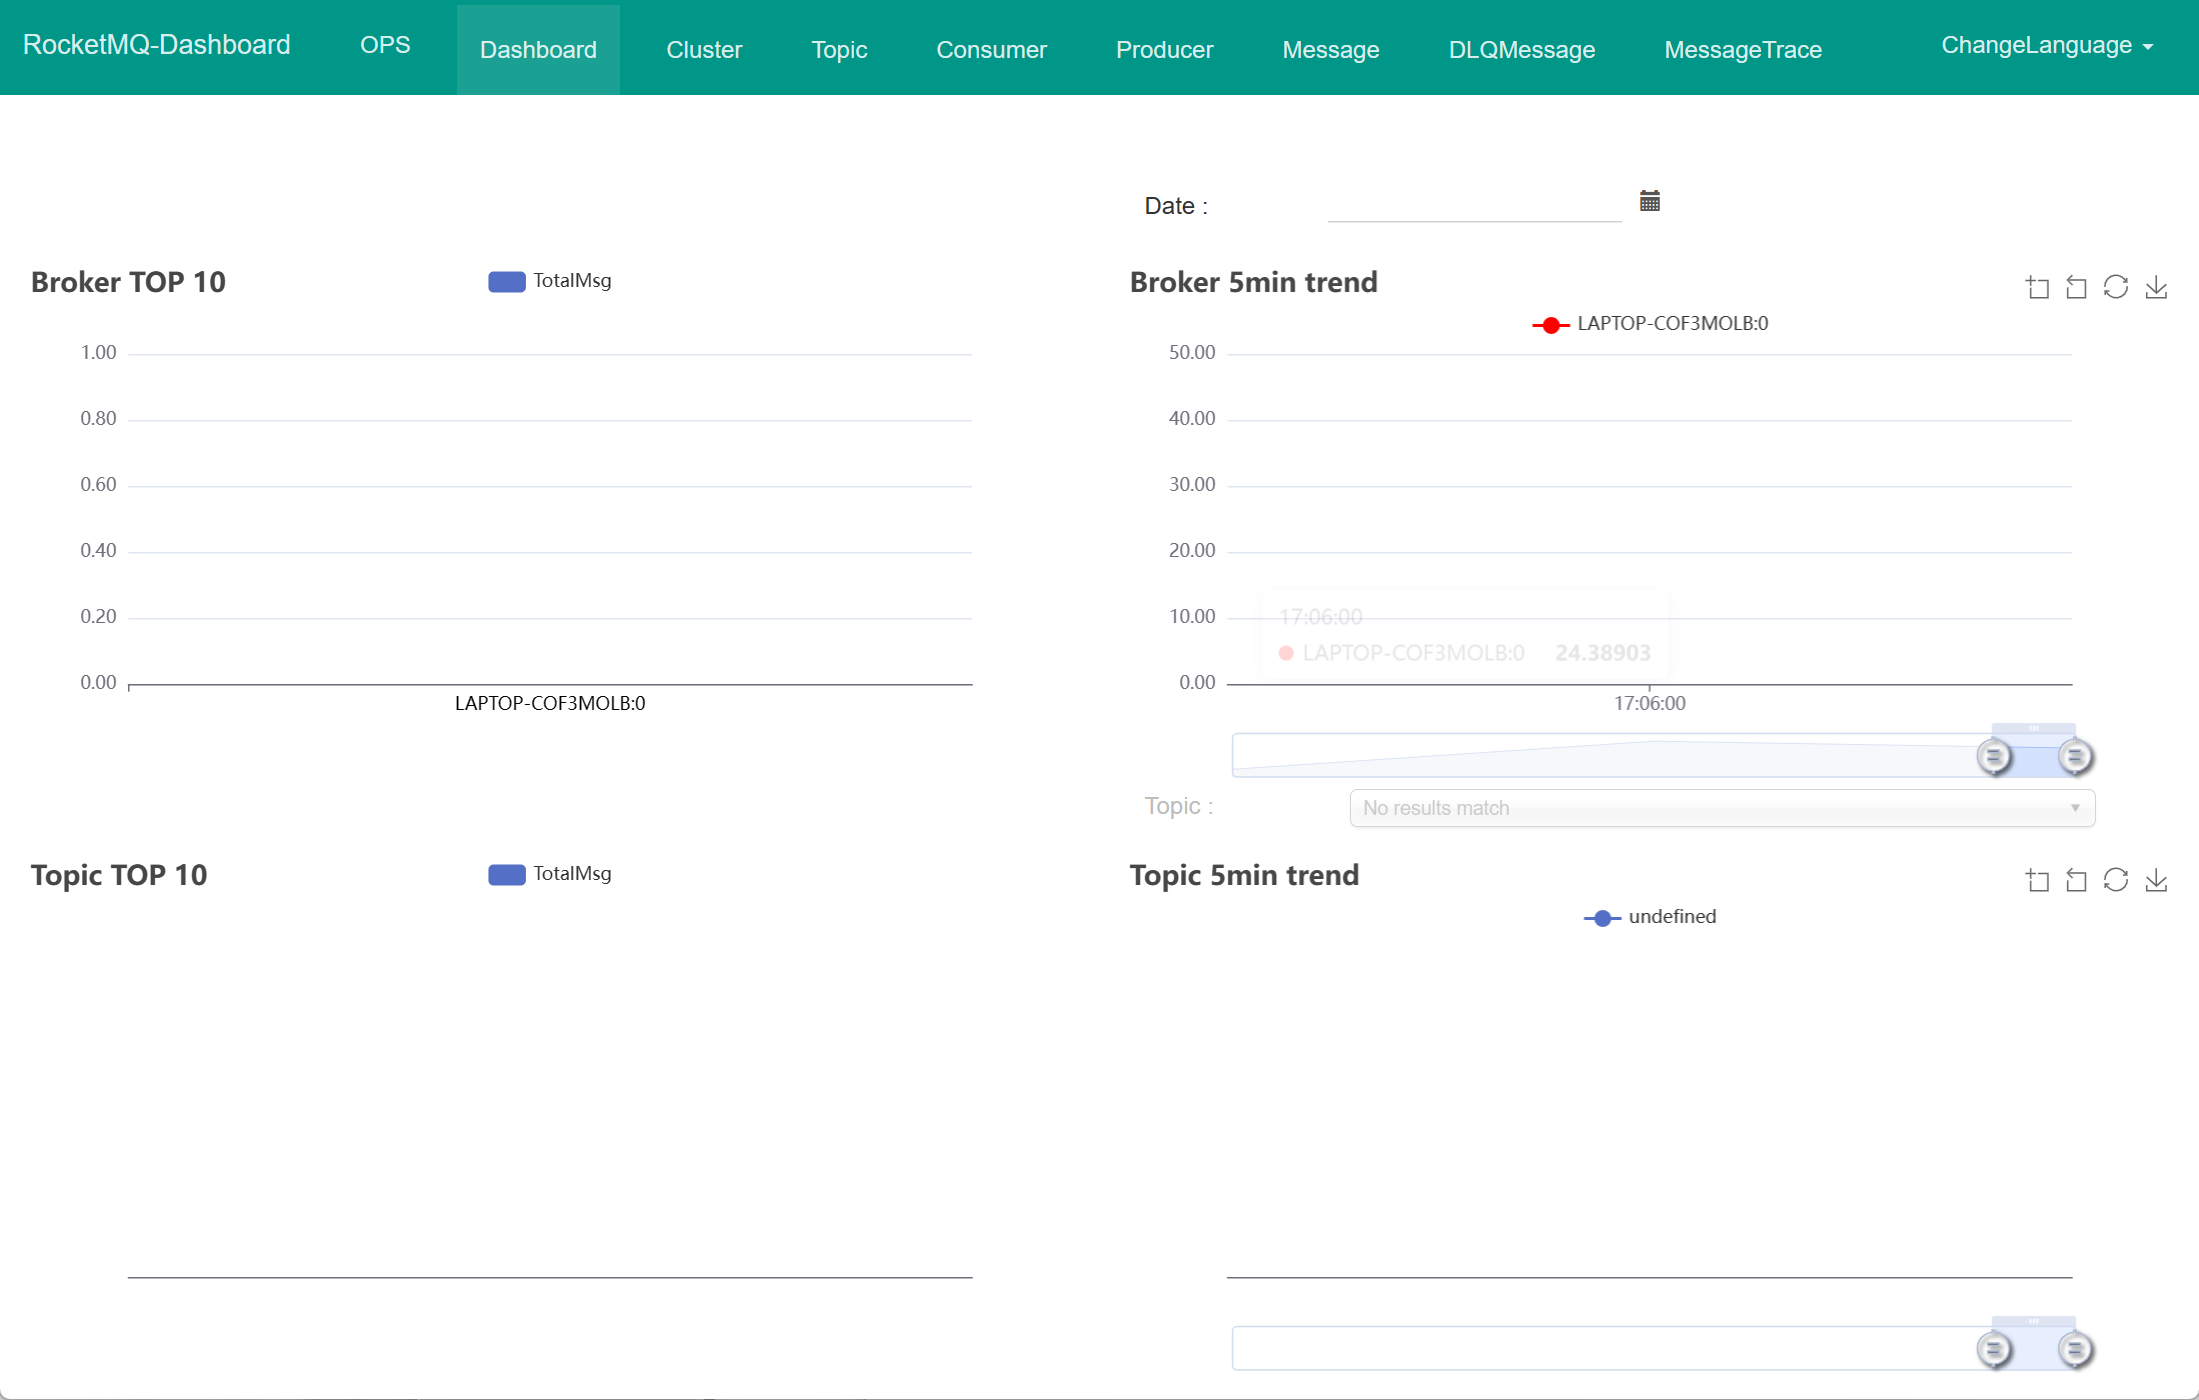Image resolution: width=2199 pixels, height=1400 pixels.
Task: Download Broker 5min trend chart image
Action: pos(2156,288)
